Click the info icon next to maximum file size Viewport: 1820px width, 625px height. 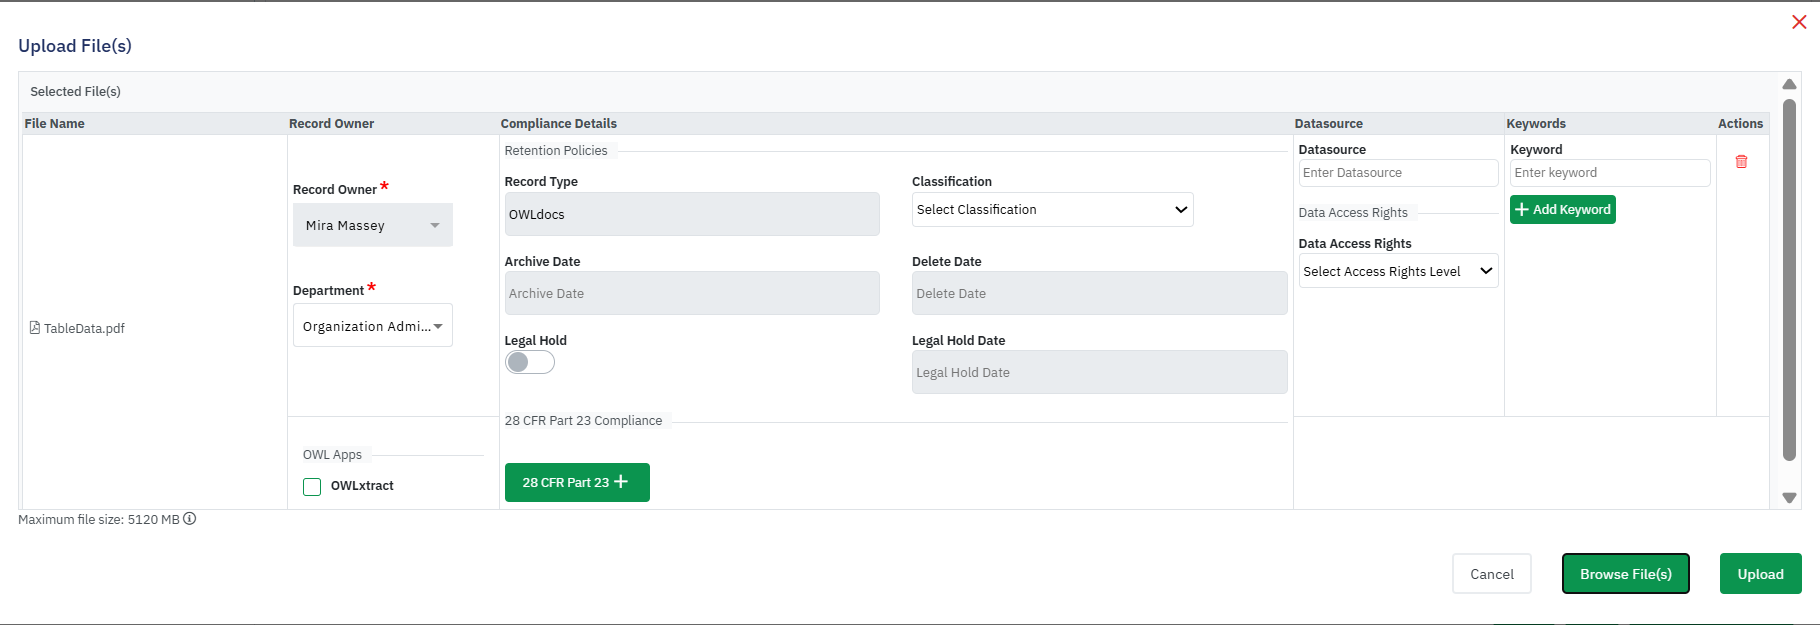click(x=189, y=519)
